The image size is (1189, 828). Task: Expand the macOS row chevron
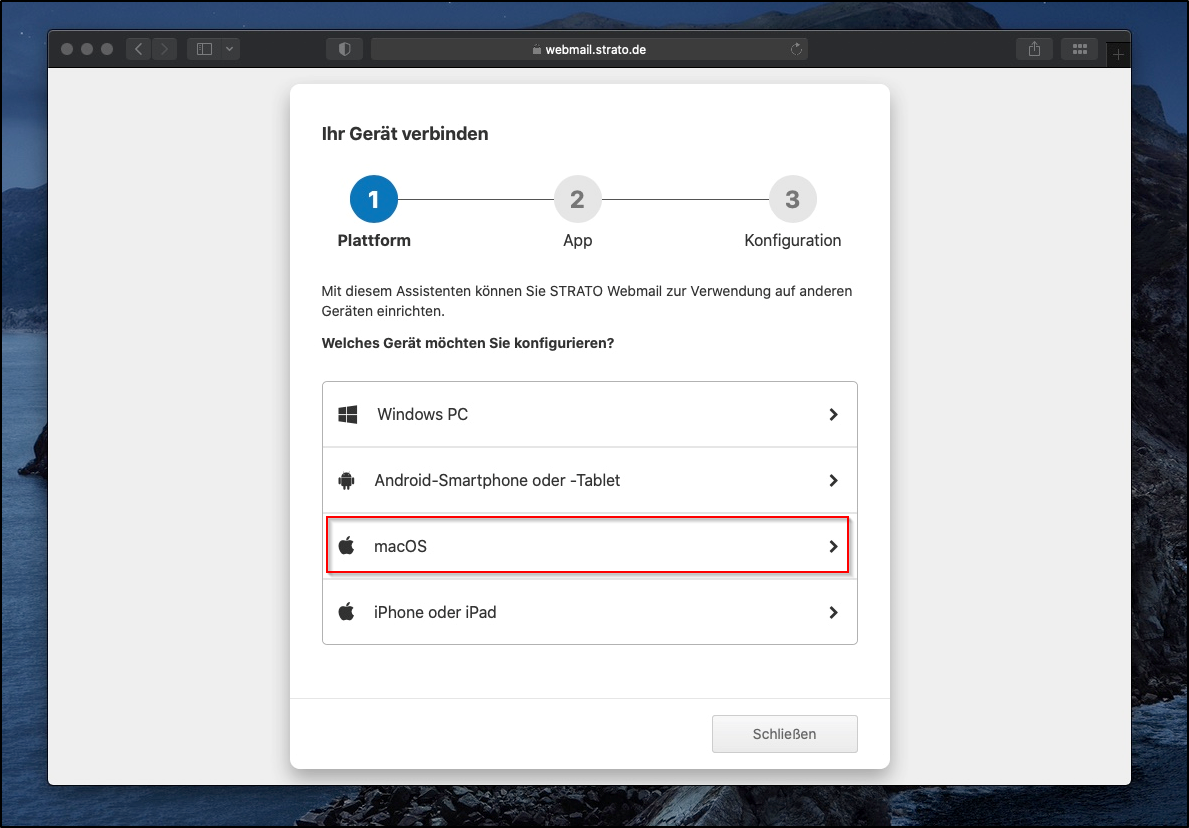(833, 546)
